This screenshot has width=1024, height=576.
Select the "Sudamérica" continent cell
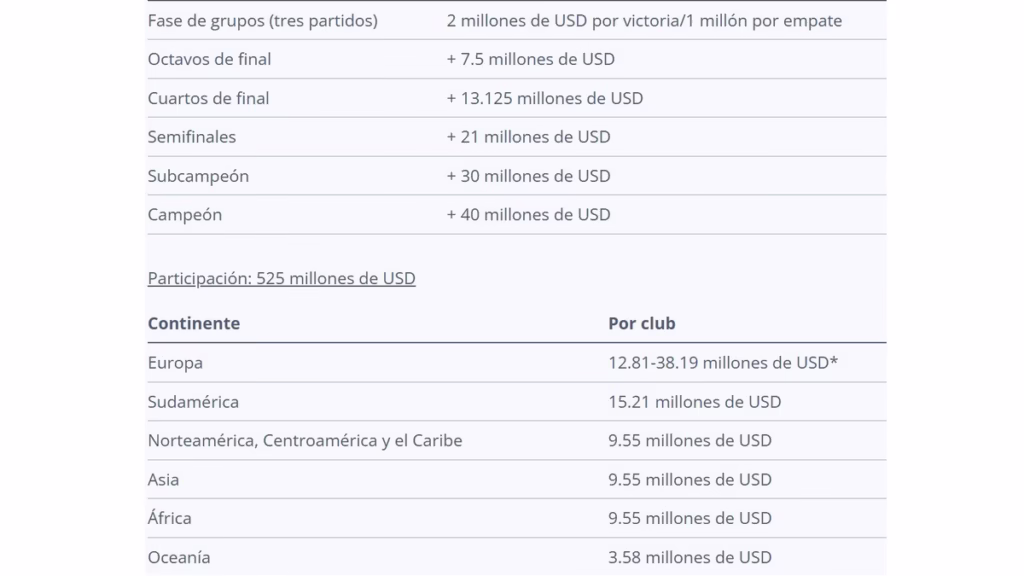tap(193, 401)
